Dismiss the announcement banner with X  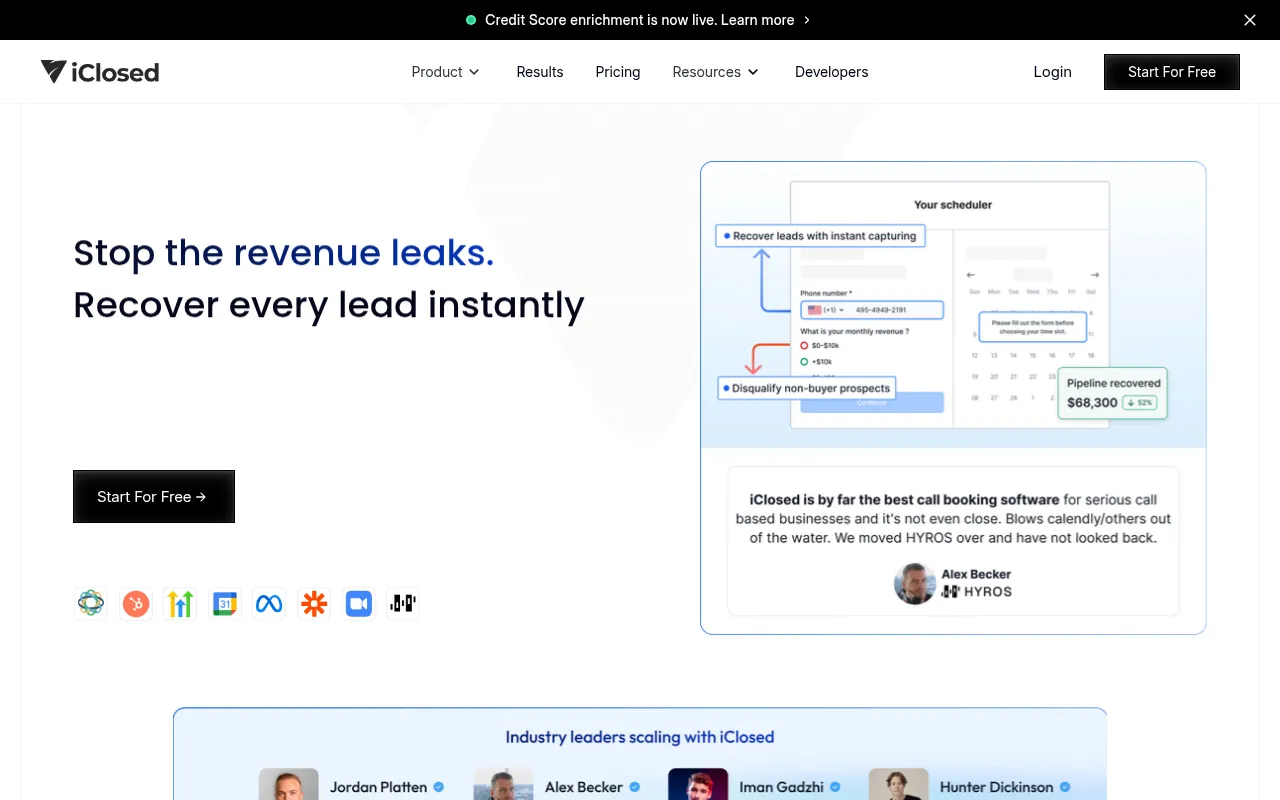click(1250, 20)
